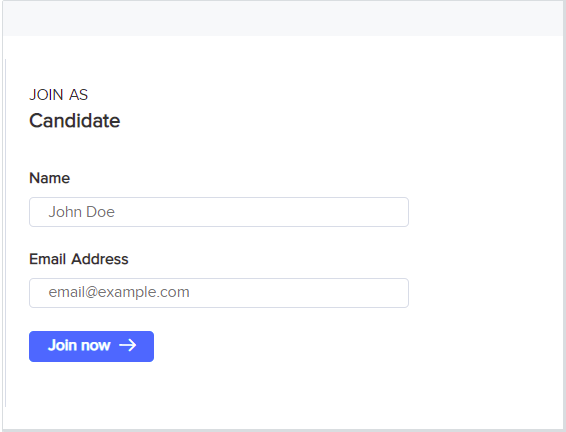Click white space beside Join now button
This screenshot has width=566, height=432.
click(x=282, y=346)
